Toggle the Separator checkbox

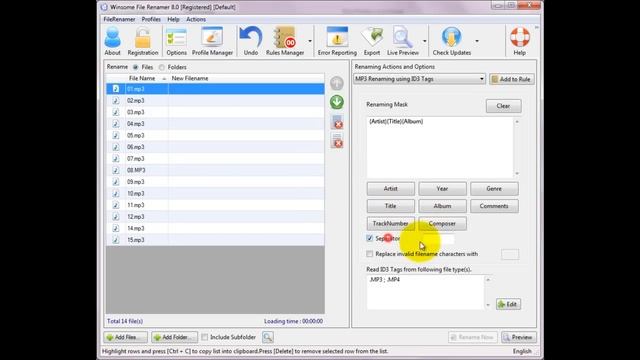(x=369, y=238)
